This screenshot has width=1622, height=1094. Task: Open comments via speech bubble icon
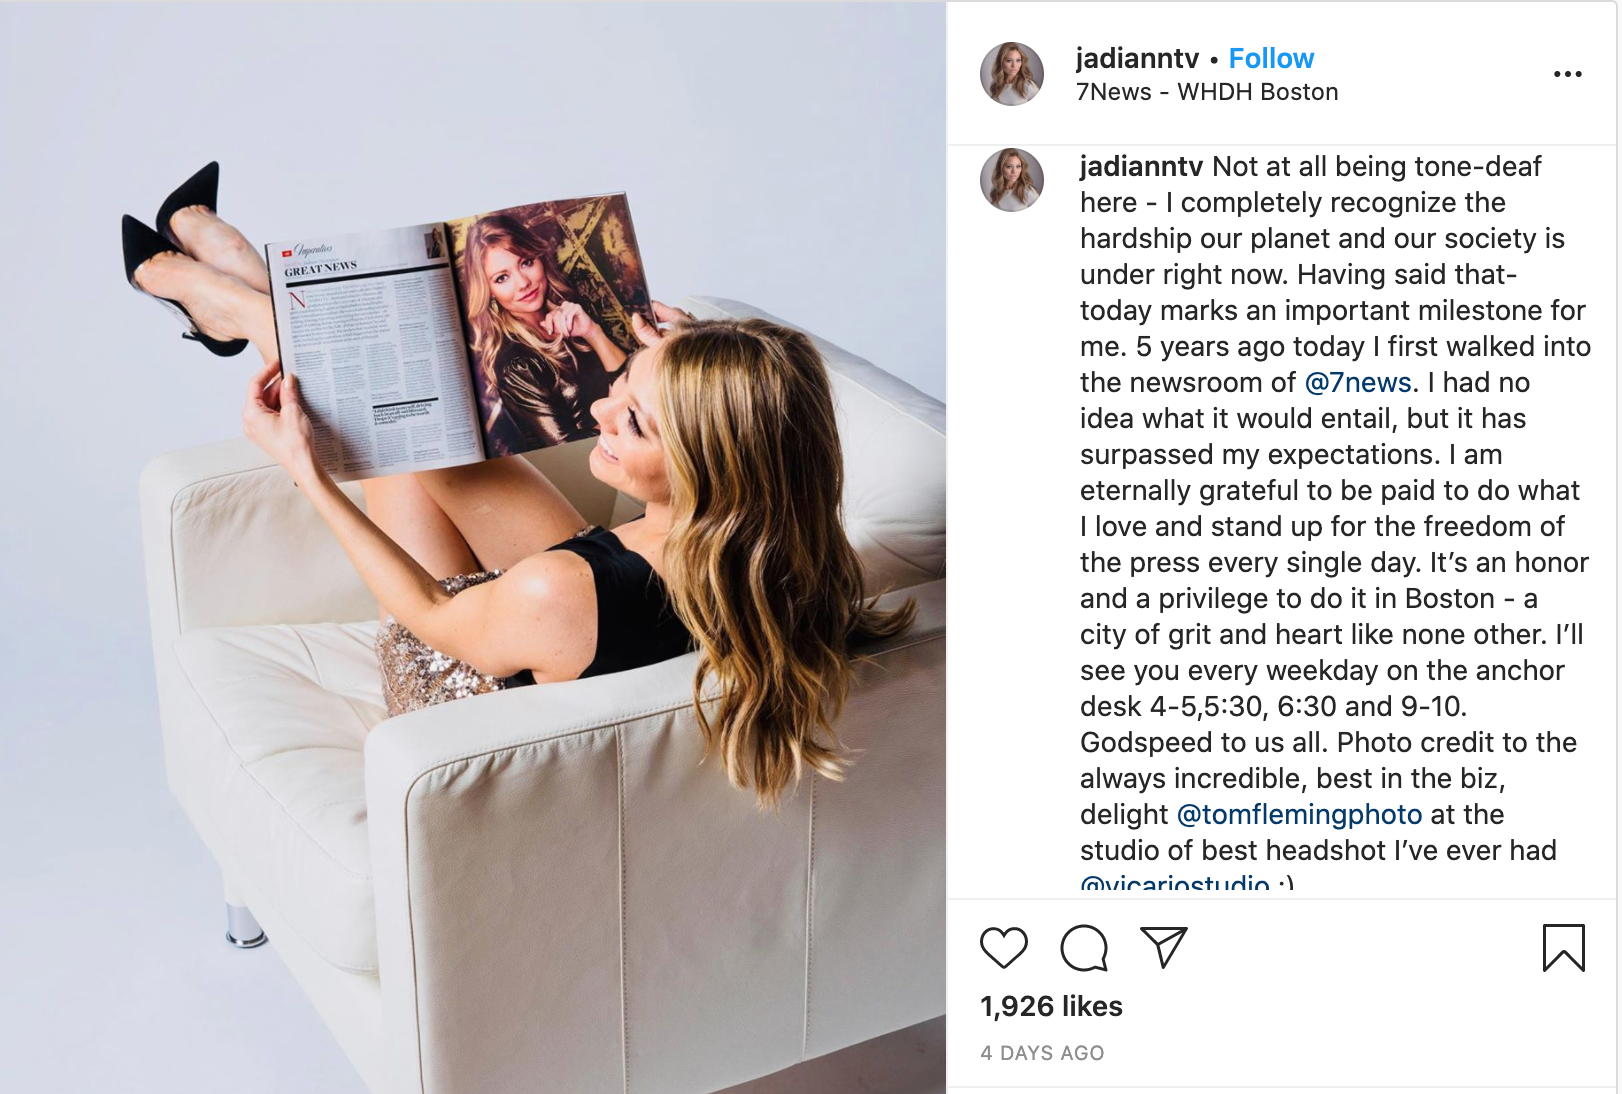[x=1084, y=948]
